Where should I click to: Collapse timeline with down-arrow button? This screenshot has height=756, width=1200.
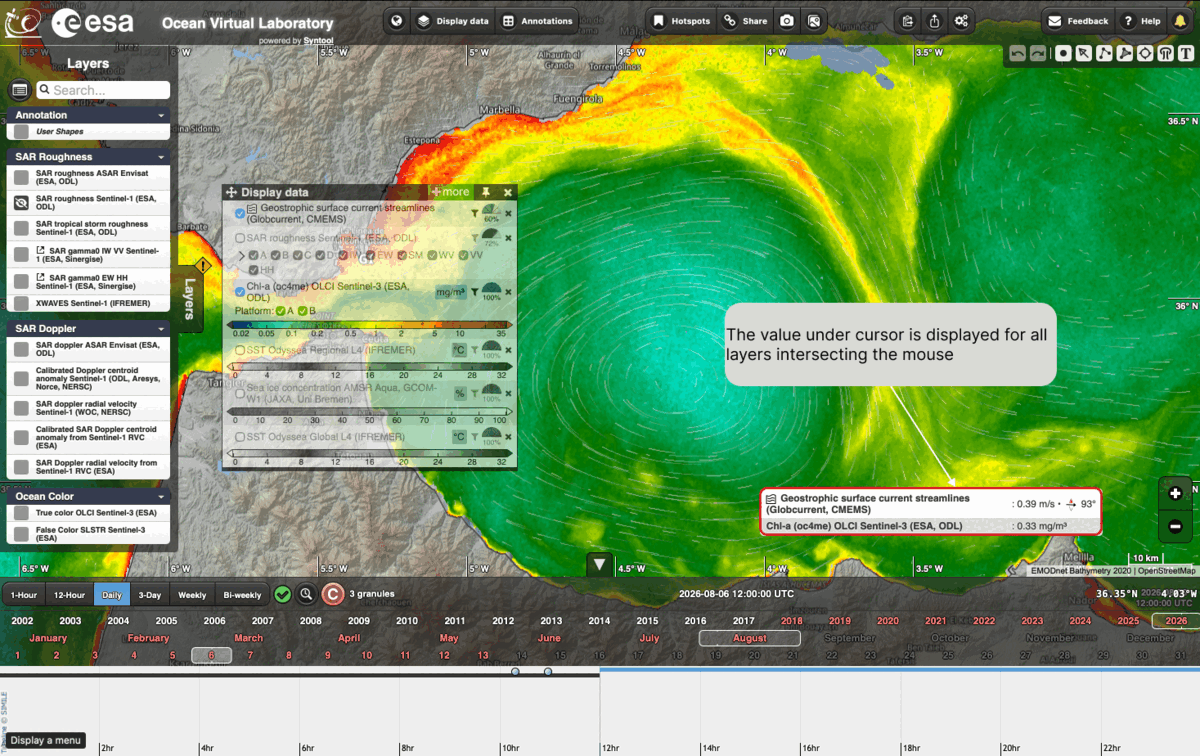(599, 565)
